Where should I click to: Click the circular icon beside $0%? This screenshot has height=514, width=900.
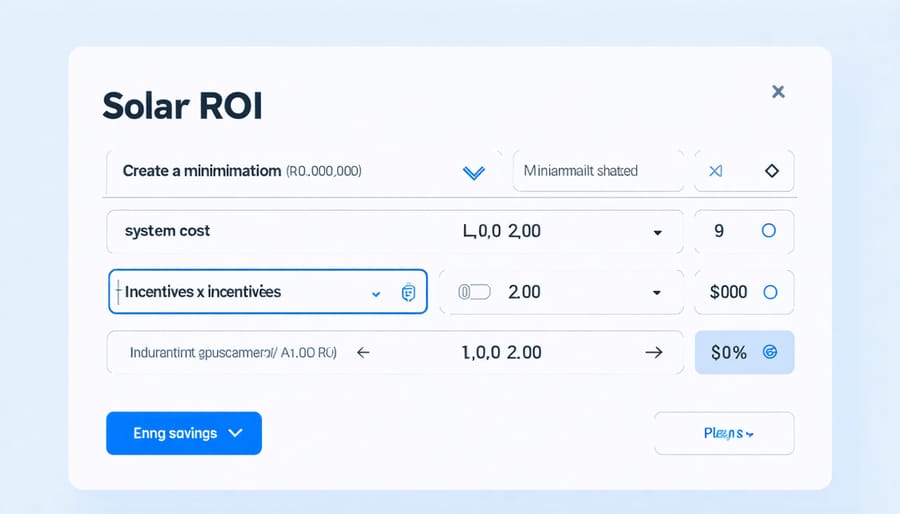(770, 352)
